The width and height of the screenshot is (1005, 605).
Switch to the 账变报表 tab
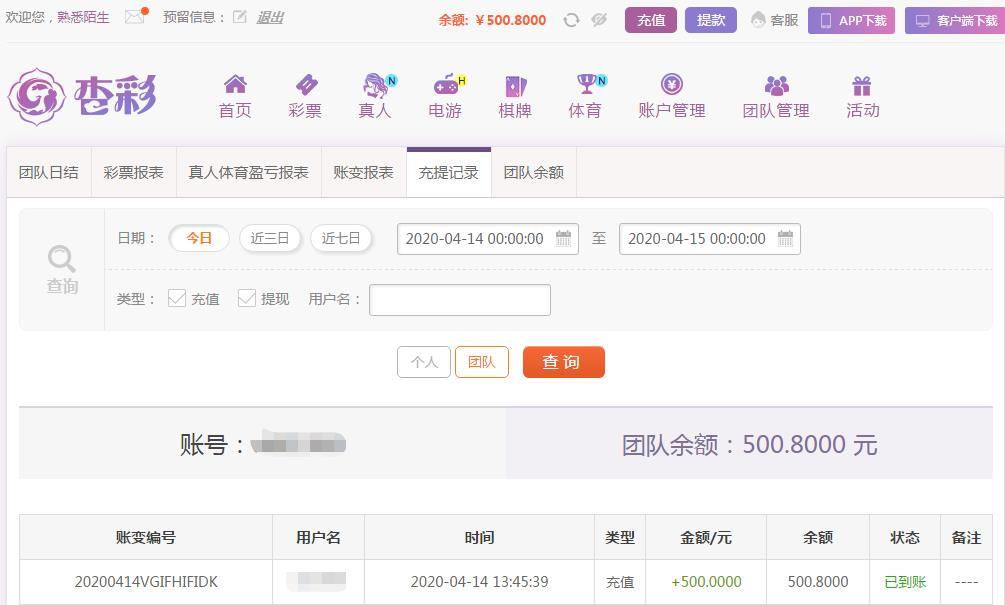click(x=363, y=172)
